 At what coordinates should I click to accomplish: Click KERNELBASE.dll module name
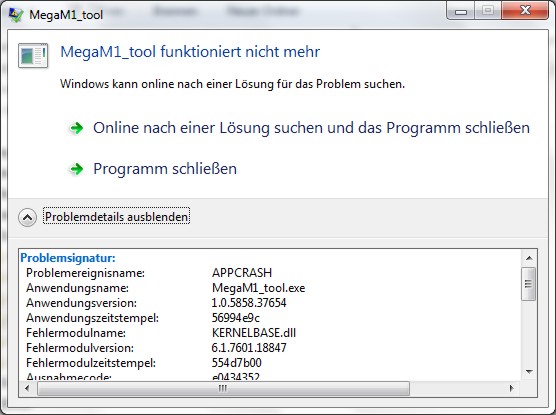pyautogui.click(x=254, y=333)
